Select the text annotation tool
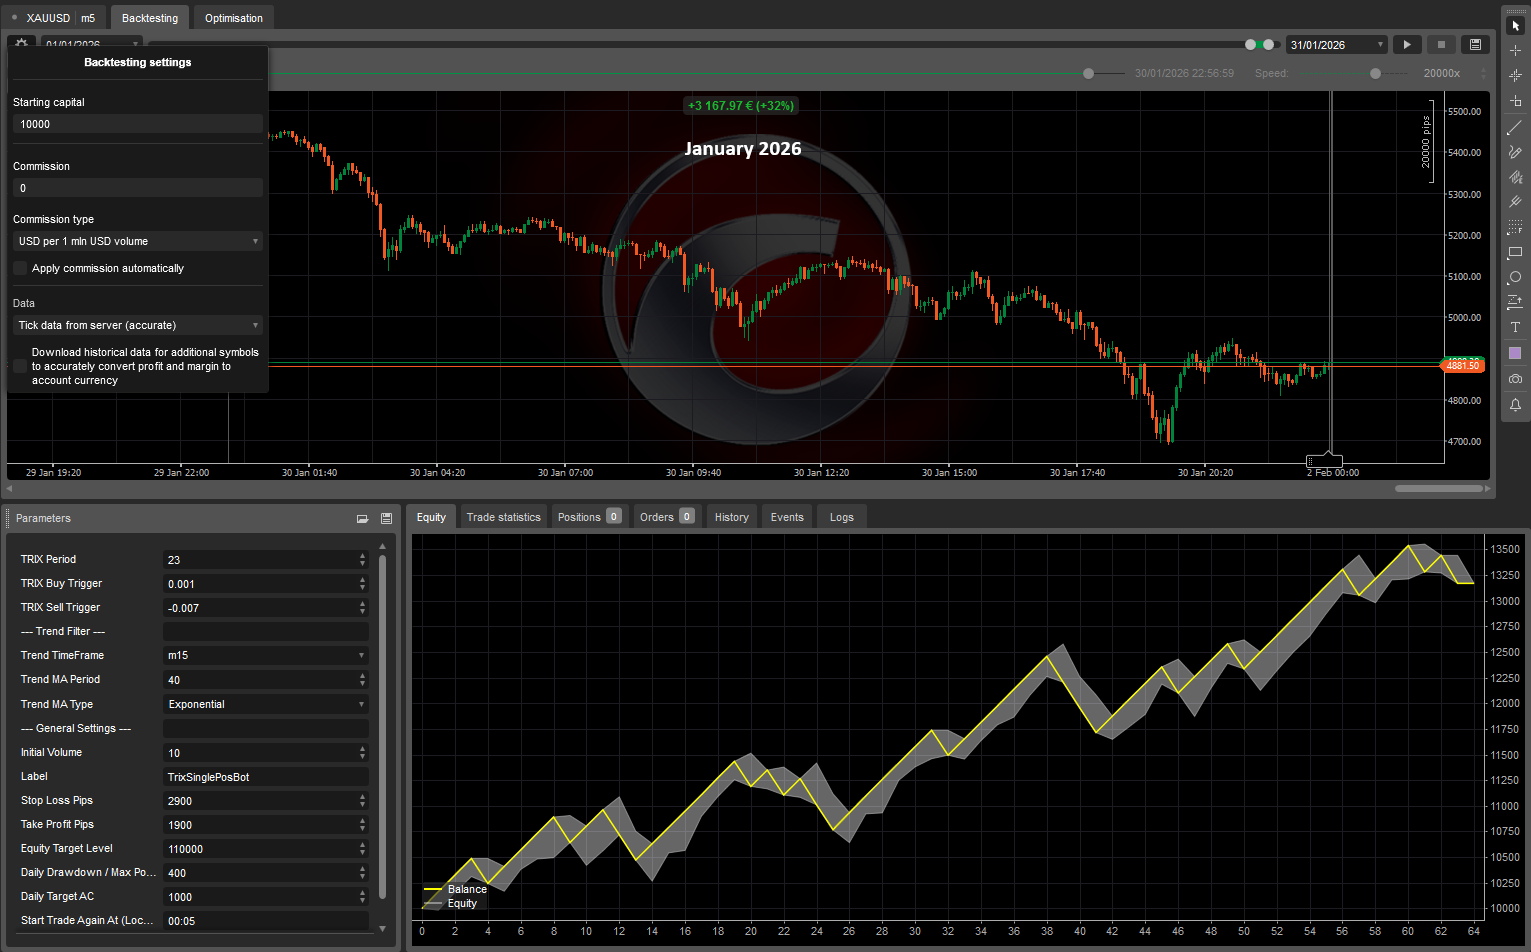The image size is (1531, 952). pos(1515,327)
